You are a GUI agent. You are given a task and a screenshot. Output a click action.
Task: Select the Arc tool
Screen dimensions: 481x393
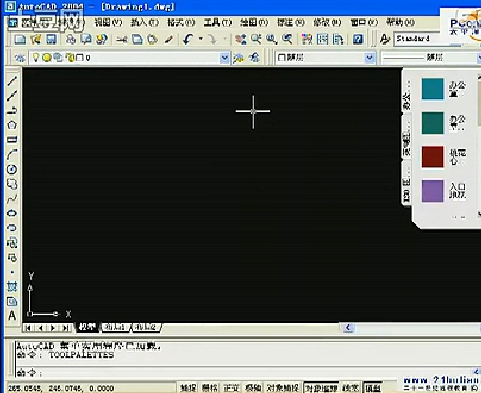click(x=12, y=154)
